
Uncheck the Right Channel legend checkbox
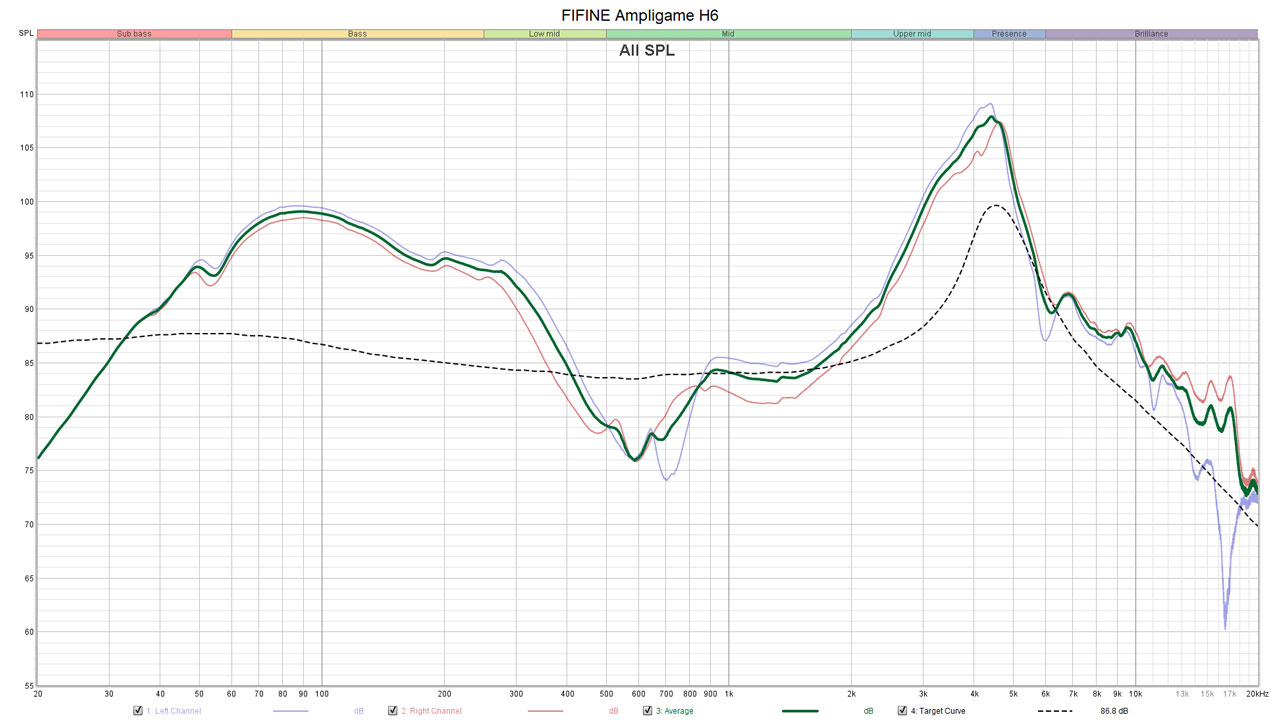click(x=393, y=711)
